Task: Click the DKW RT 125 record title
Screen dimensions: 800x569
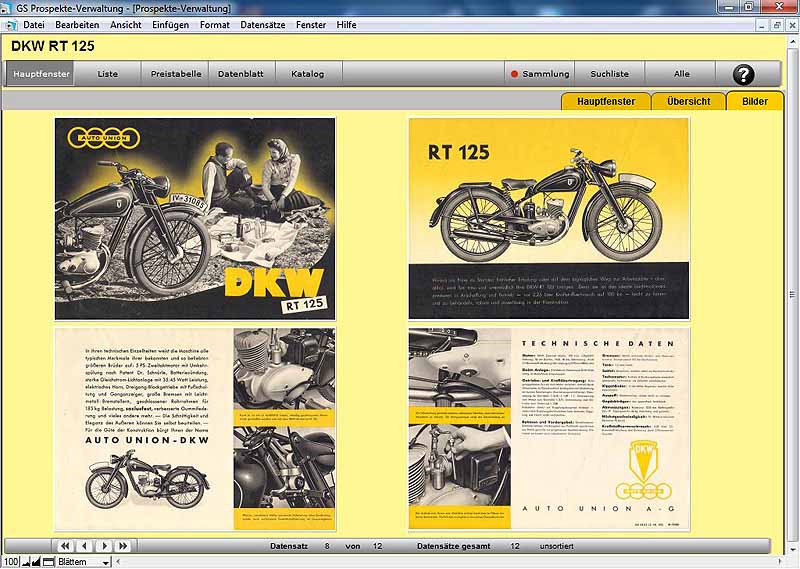Action: click(x=53, y=46)
